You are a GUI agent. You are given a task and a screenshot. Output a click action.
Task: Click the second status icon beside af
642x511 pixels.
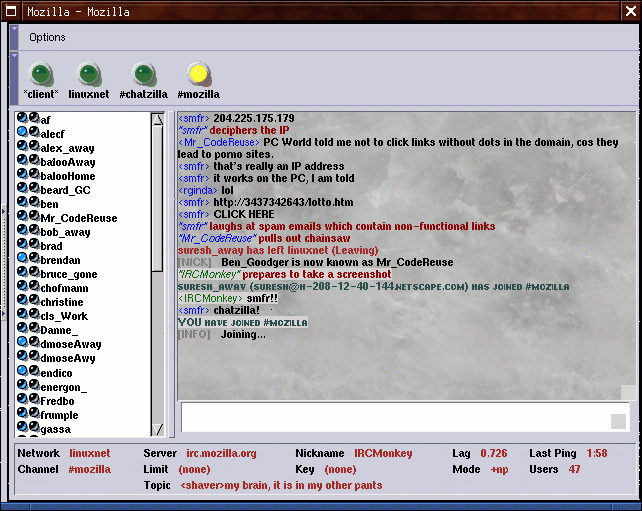tap(34, 118)
